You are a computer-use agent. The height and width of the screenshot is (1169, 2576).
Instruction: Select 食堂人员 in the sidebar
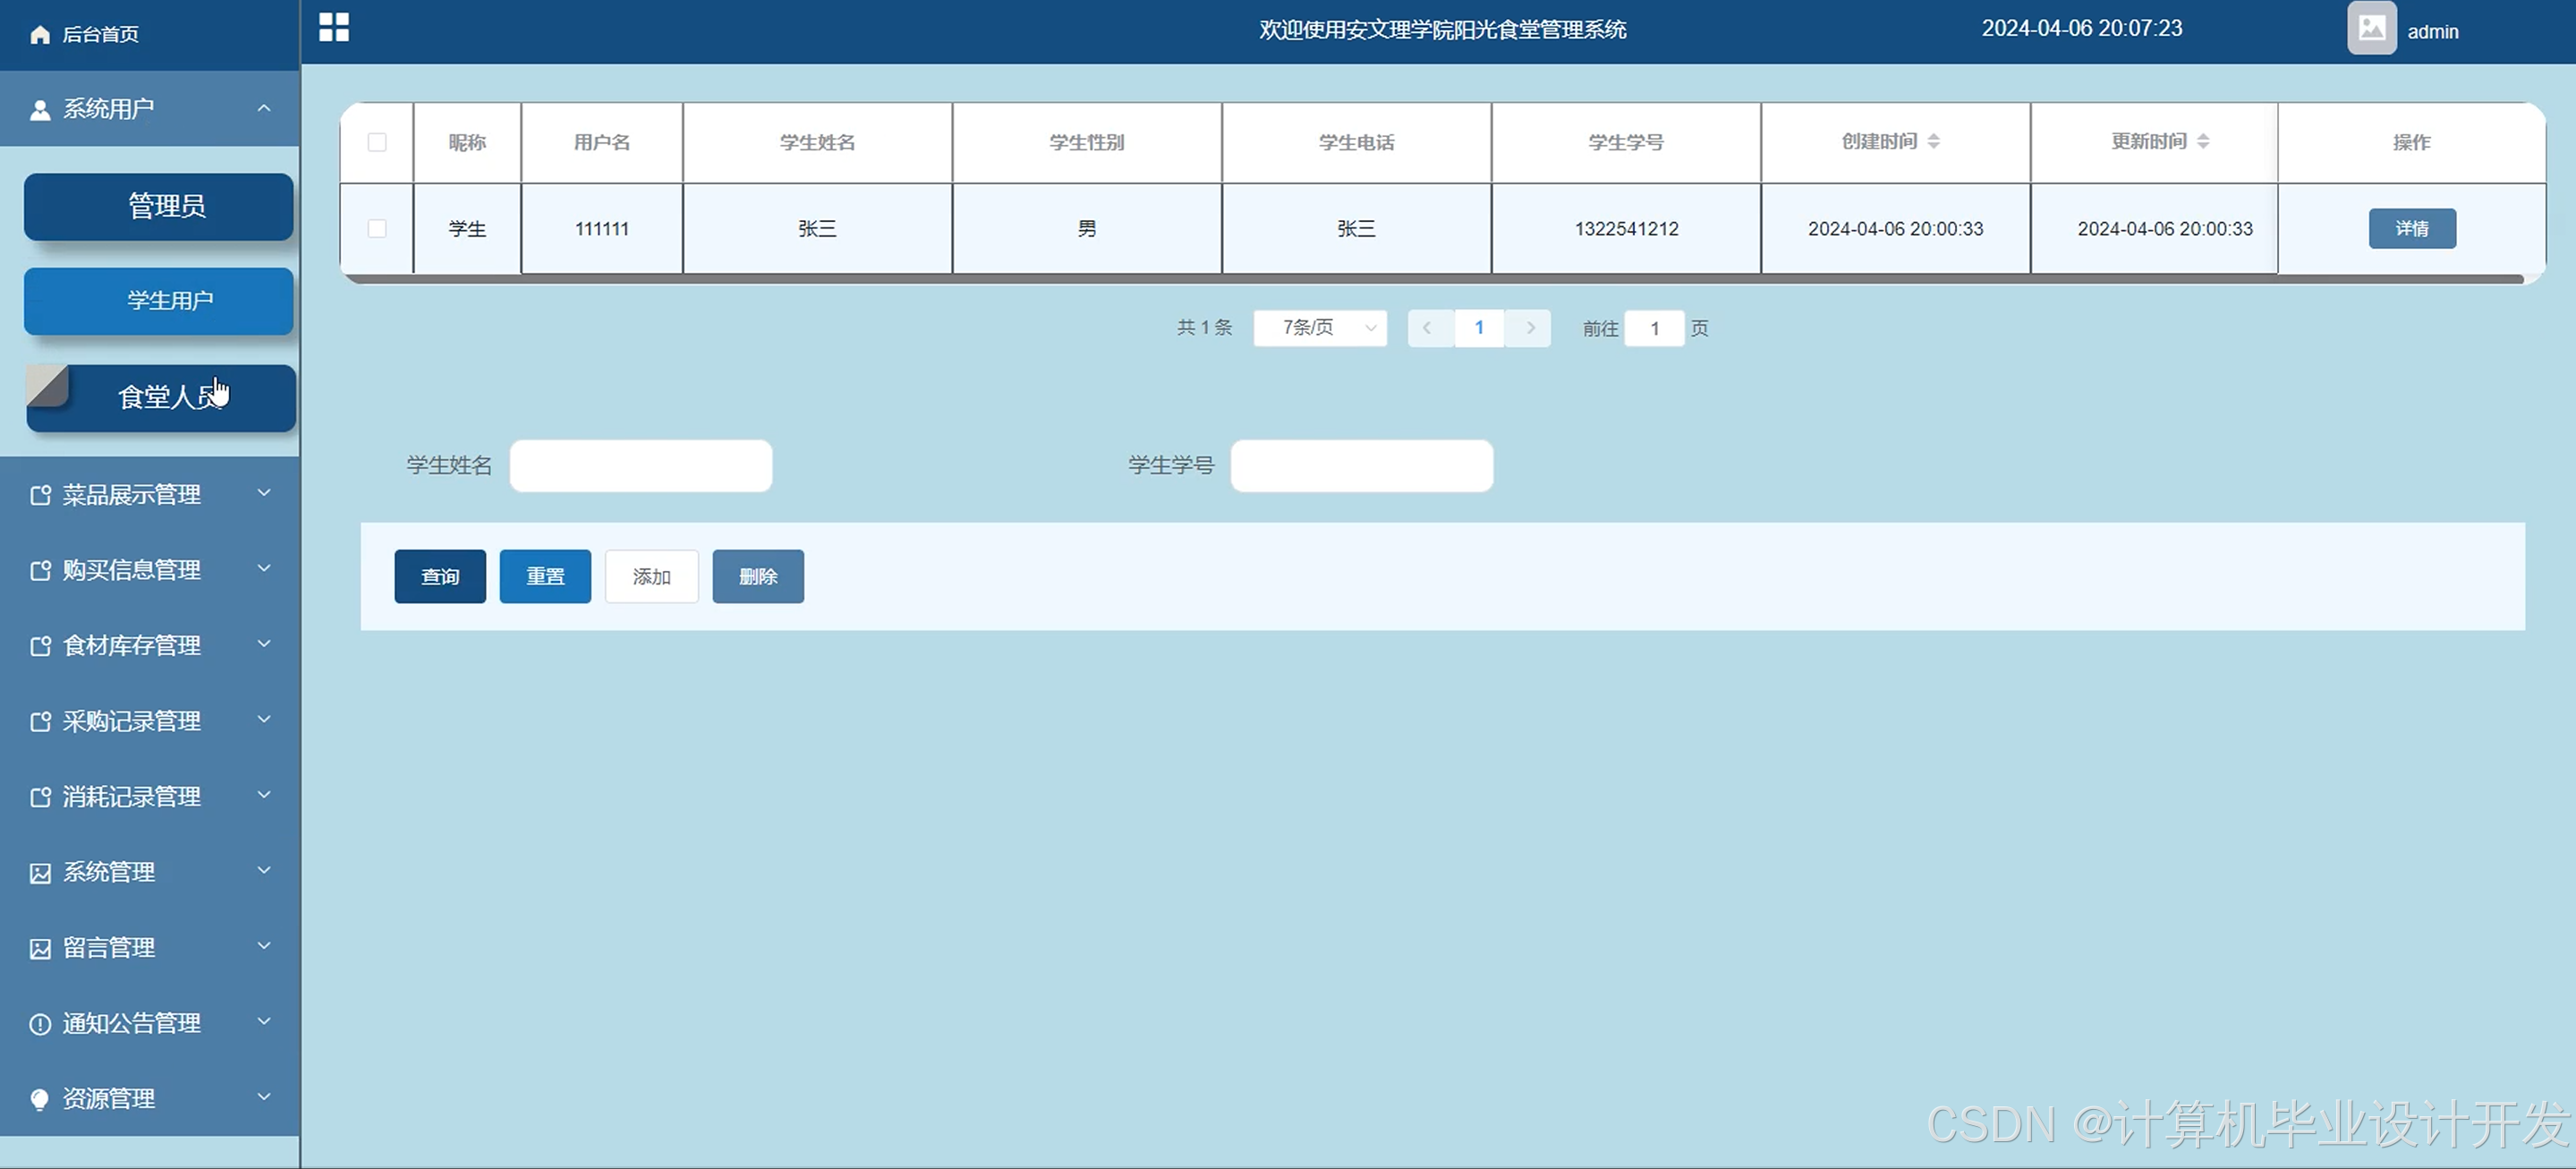click(x=160, y=398)
